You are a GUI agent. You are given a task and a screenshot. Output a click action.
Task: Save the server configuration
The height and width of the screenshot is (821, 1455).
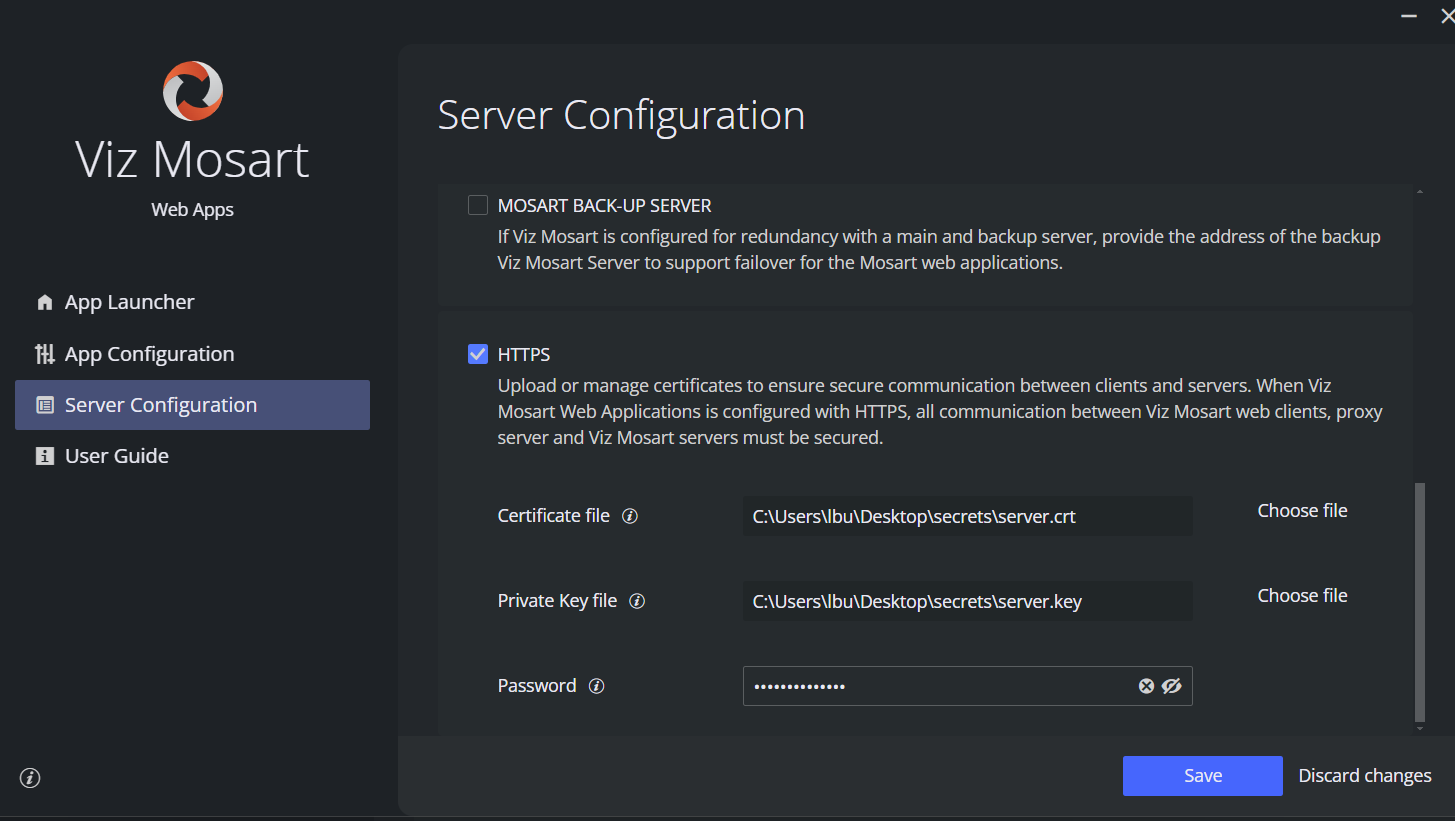pos(1203,776)
